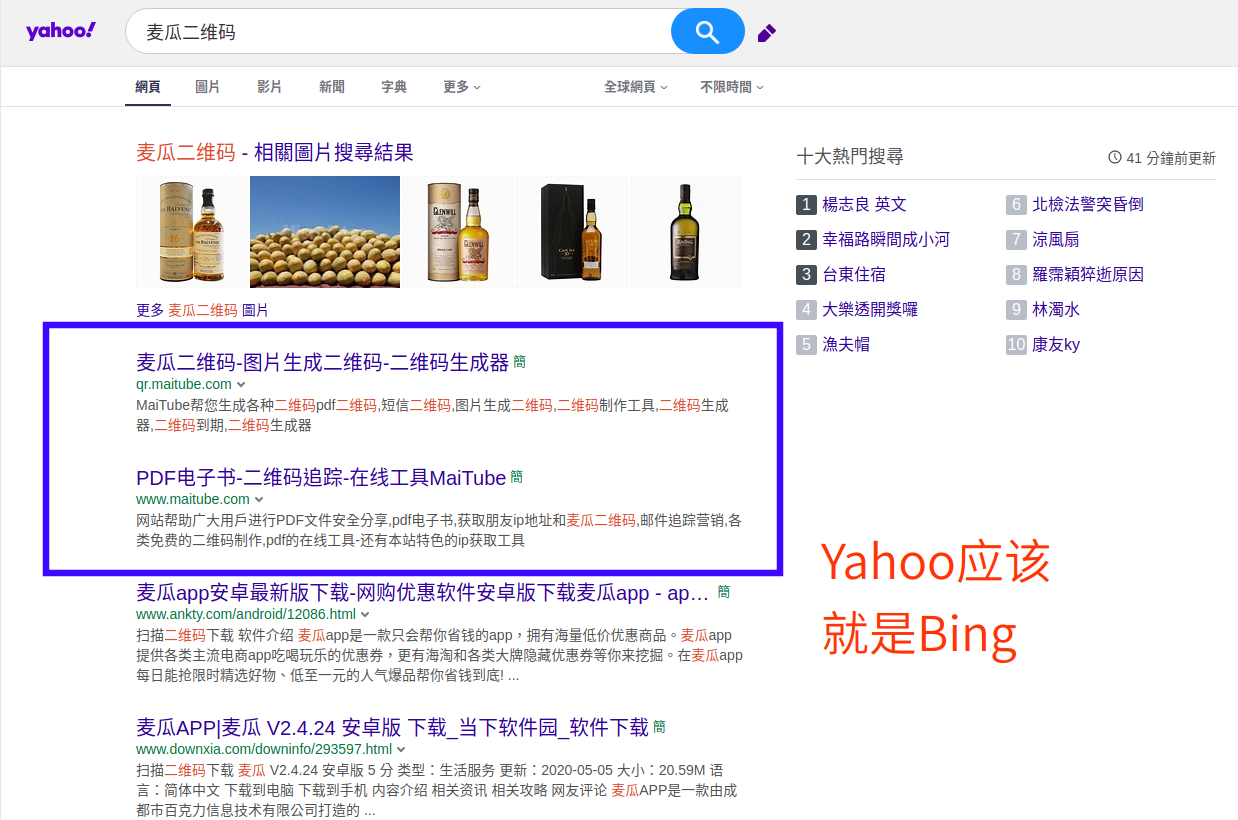
Task: Click the qr.maitube.com URL text
Action: 184,384
